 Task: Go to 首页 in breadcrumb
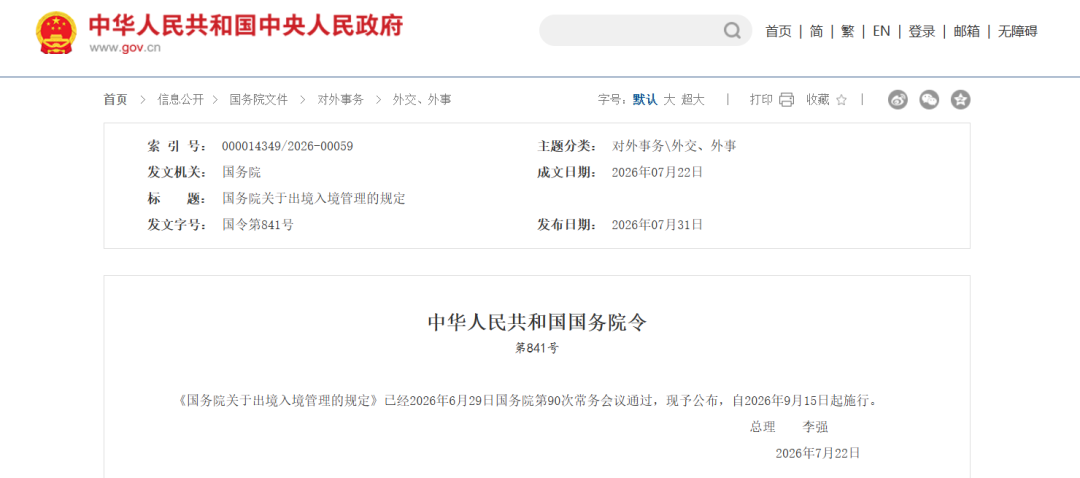click(116, 100)
